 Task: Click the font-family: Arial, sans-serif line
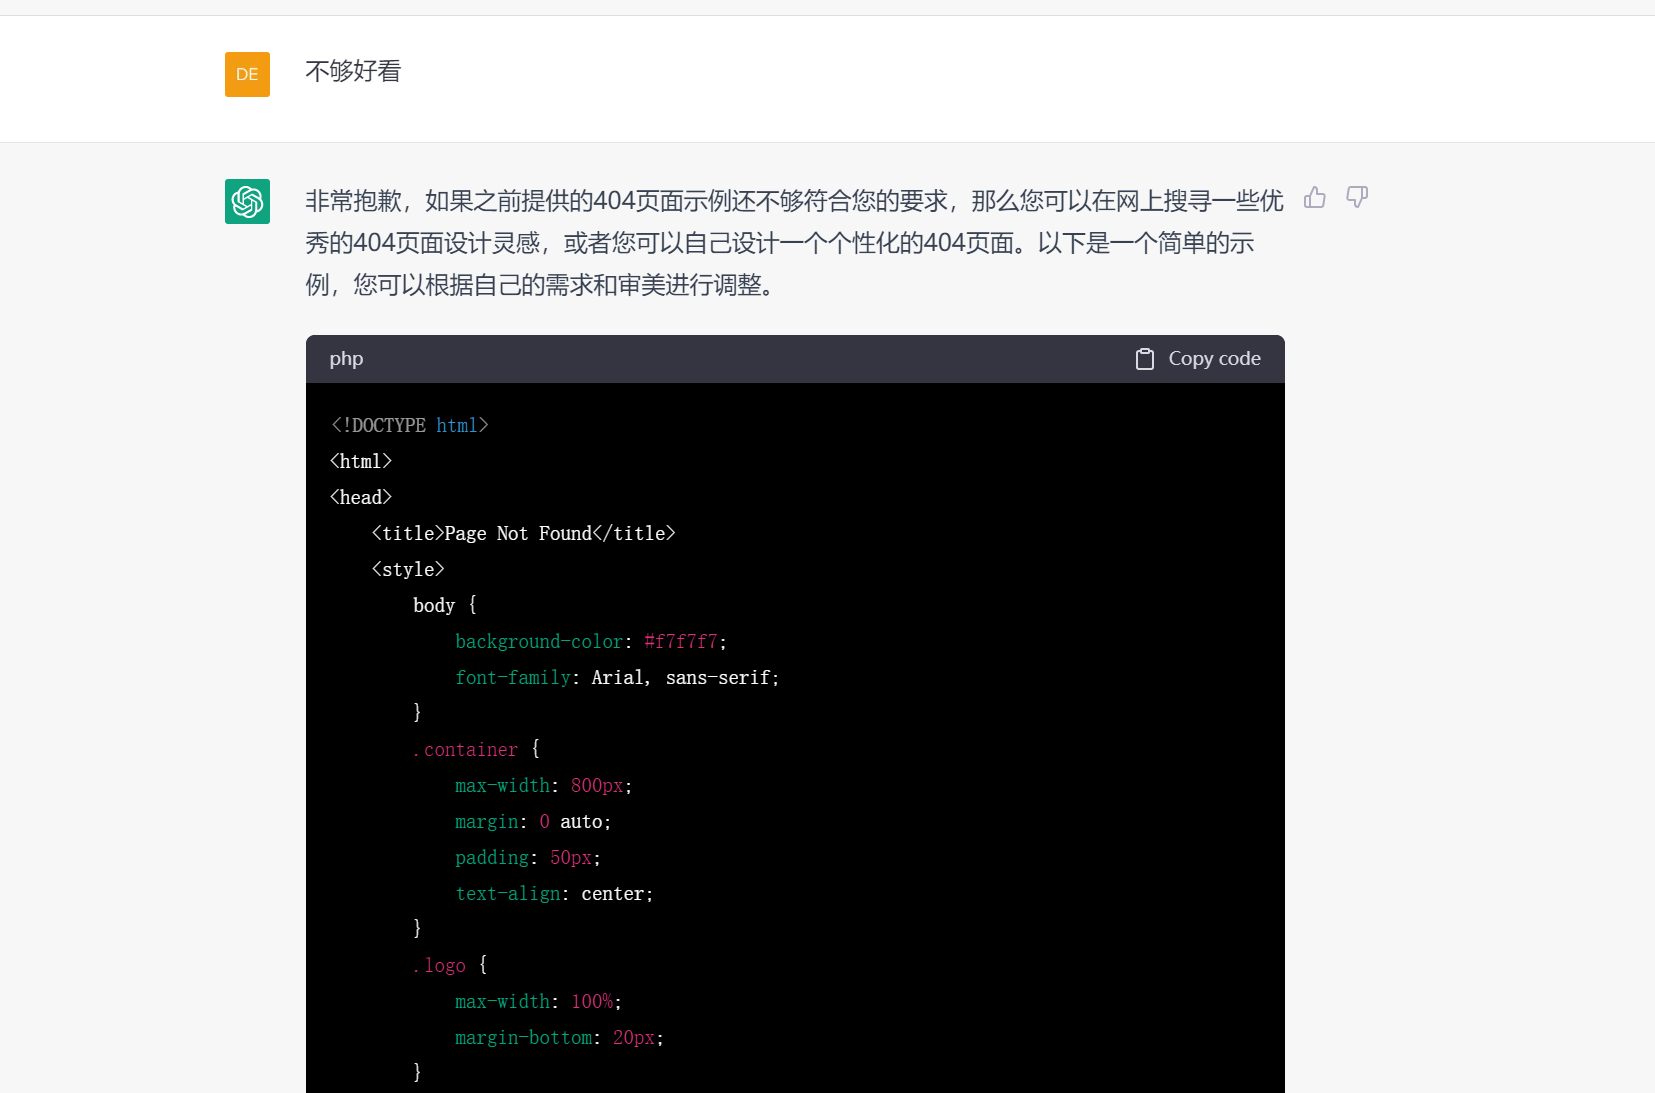click(x=617, y=677)
